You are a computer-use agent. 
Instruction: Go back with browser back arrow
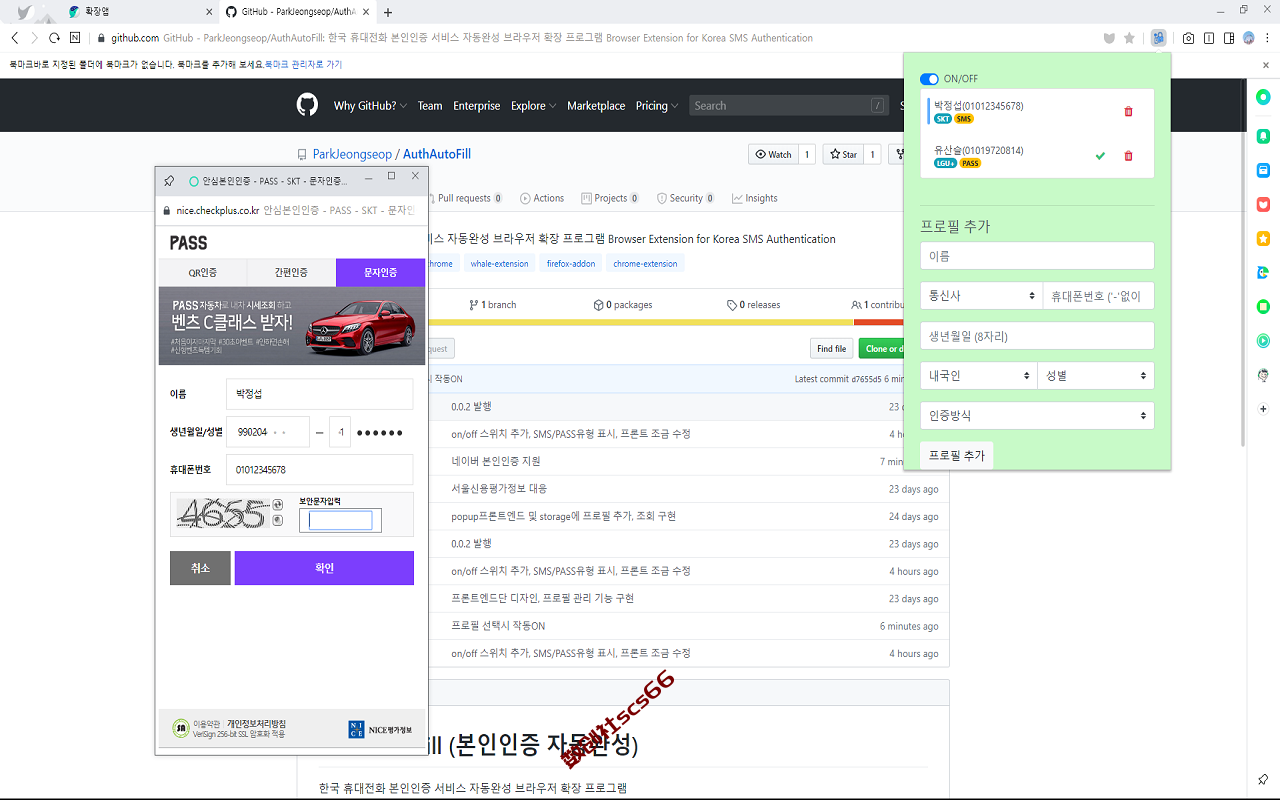(x=14, y=38)
